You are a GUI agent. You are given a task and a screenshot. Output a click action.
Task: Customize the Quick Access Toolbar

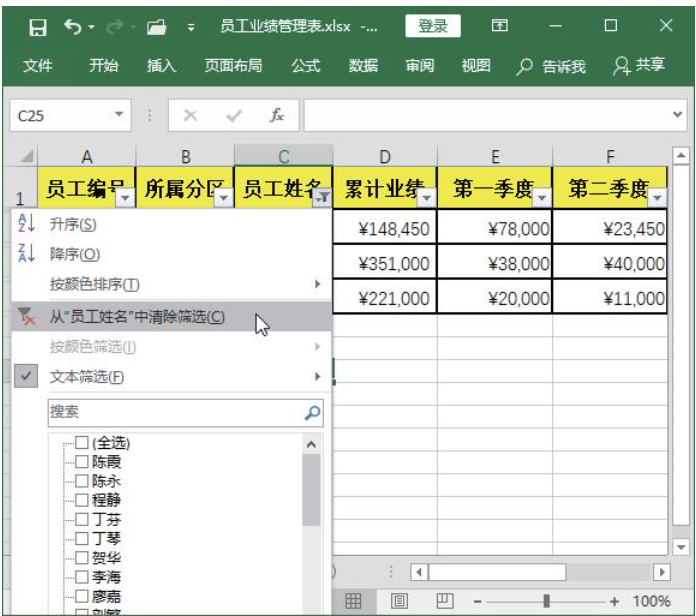[x=191, y=28]
